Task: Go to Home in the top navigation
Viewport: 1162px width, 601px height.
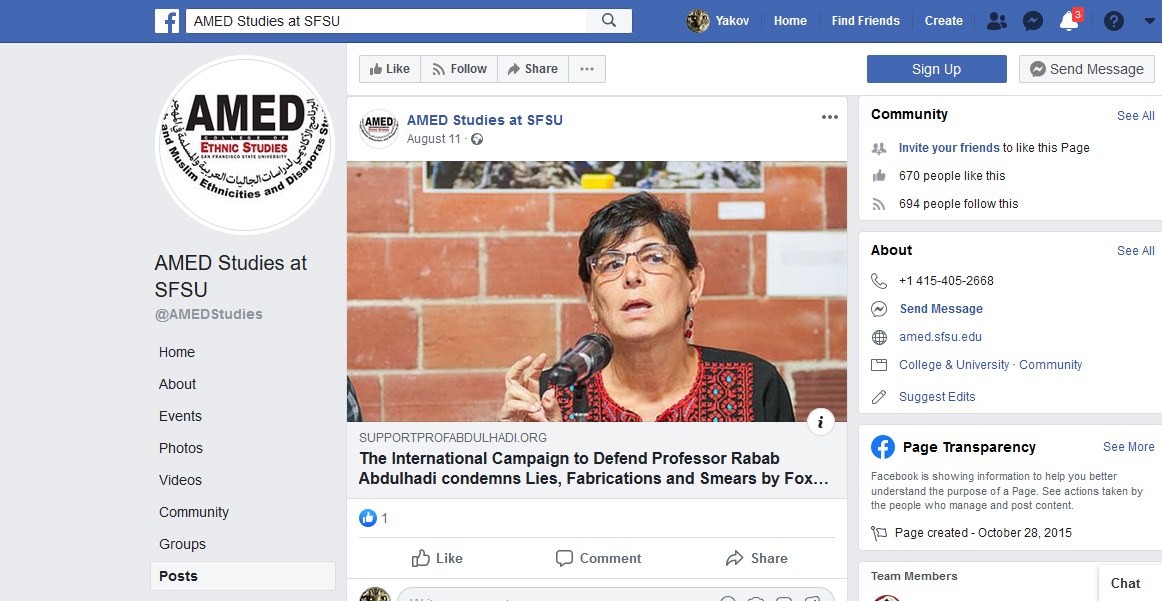Action: 790,21
